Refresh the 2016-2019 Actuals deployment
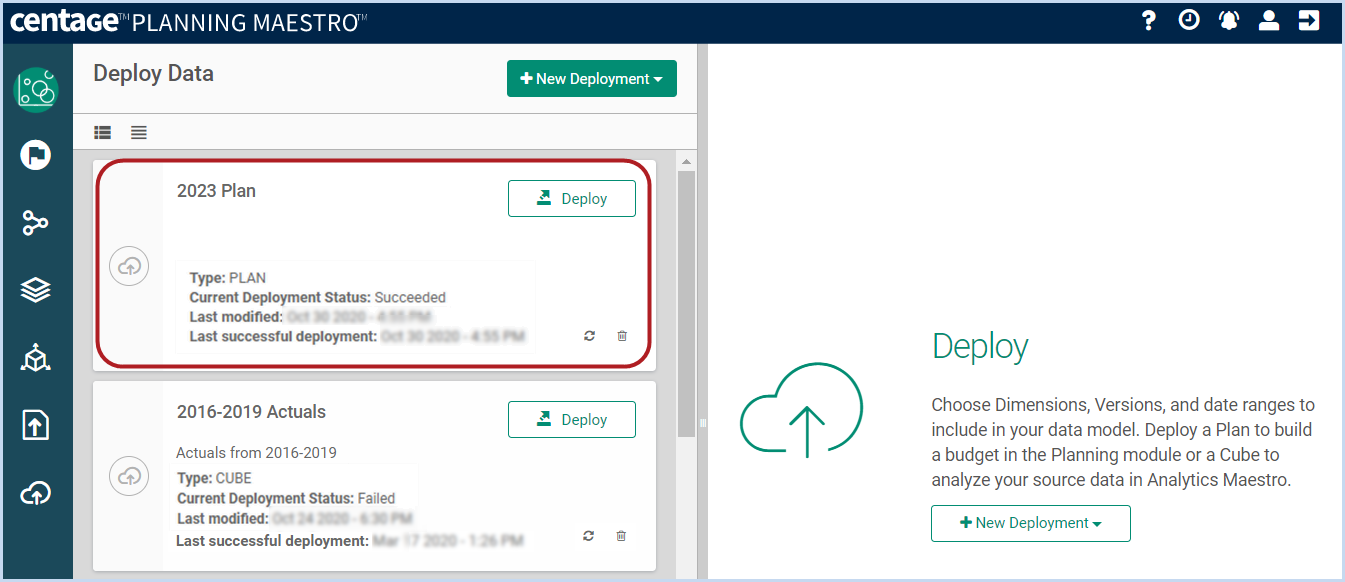Image resolution: width=1345 pixels, height=582 pixels. [589, 536]
